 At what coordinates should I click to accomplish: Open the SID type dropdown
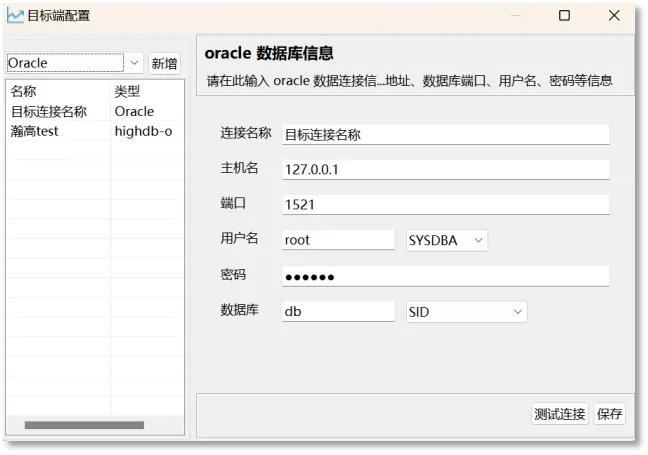pos(466,312)
